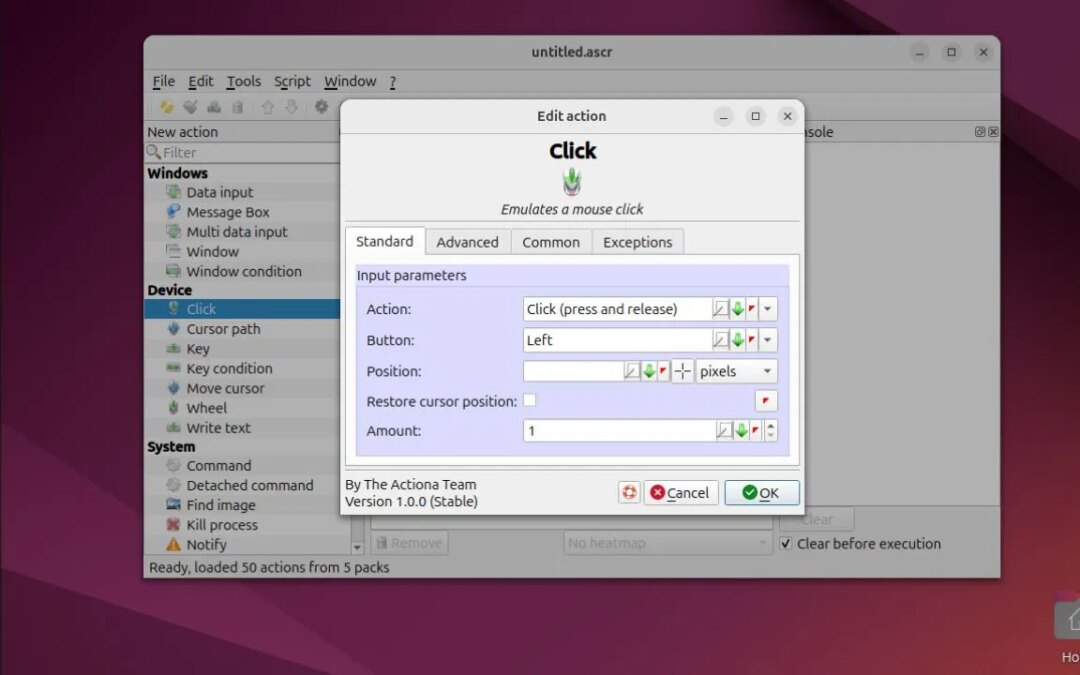Click the crosshair icon to pick a screen position
The width and height of the screenshot is (1080, 675).
tap(682, 371)
